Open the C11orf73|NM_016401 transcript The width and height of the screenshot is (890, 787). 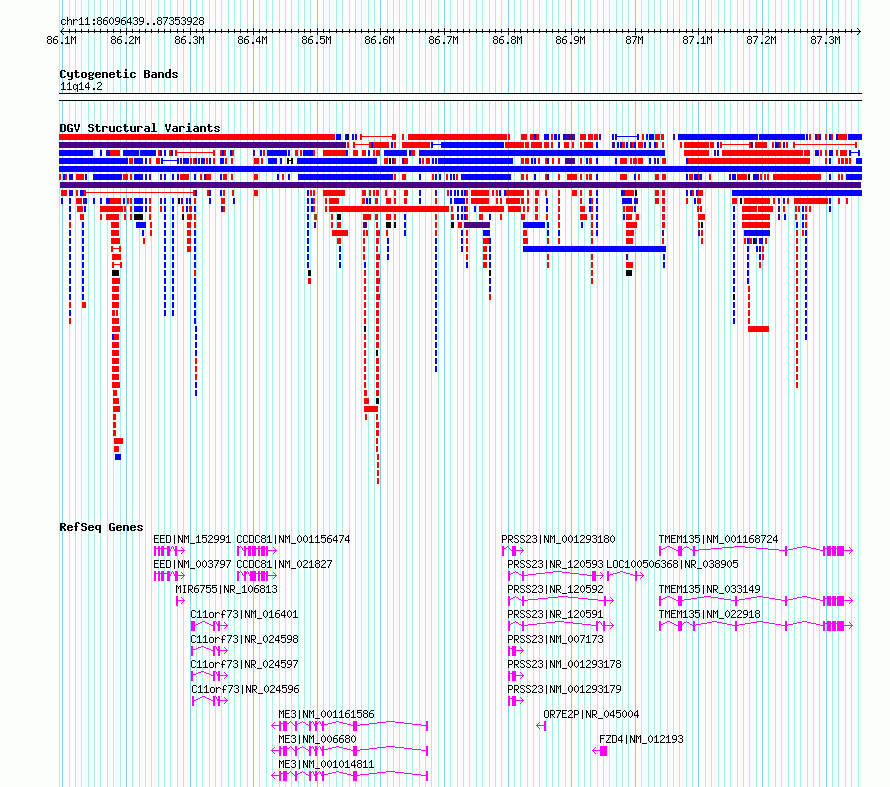(x=244, y=615)
